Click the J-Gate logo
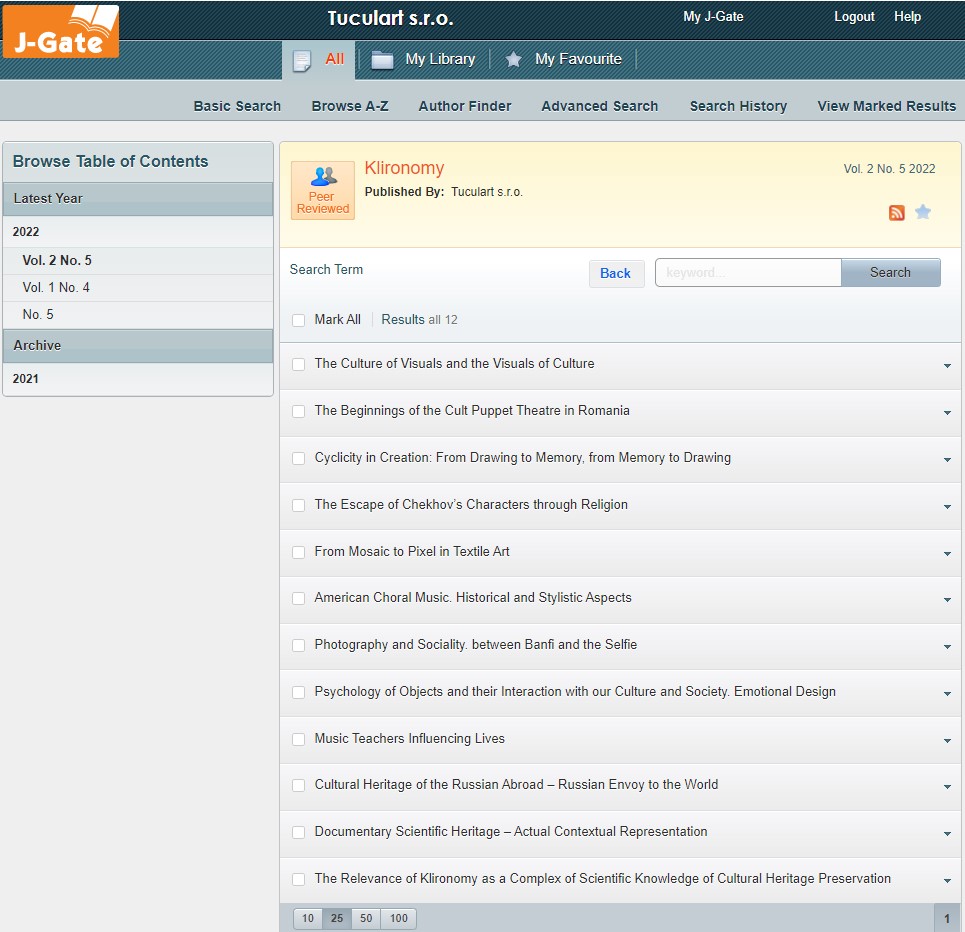Screen dimensions: 965x932 61,31
